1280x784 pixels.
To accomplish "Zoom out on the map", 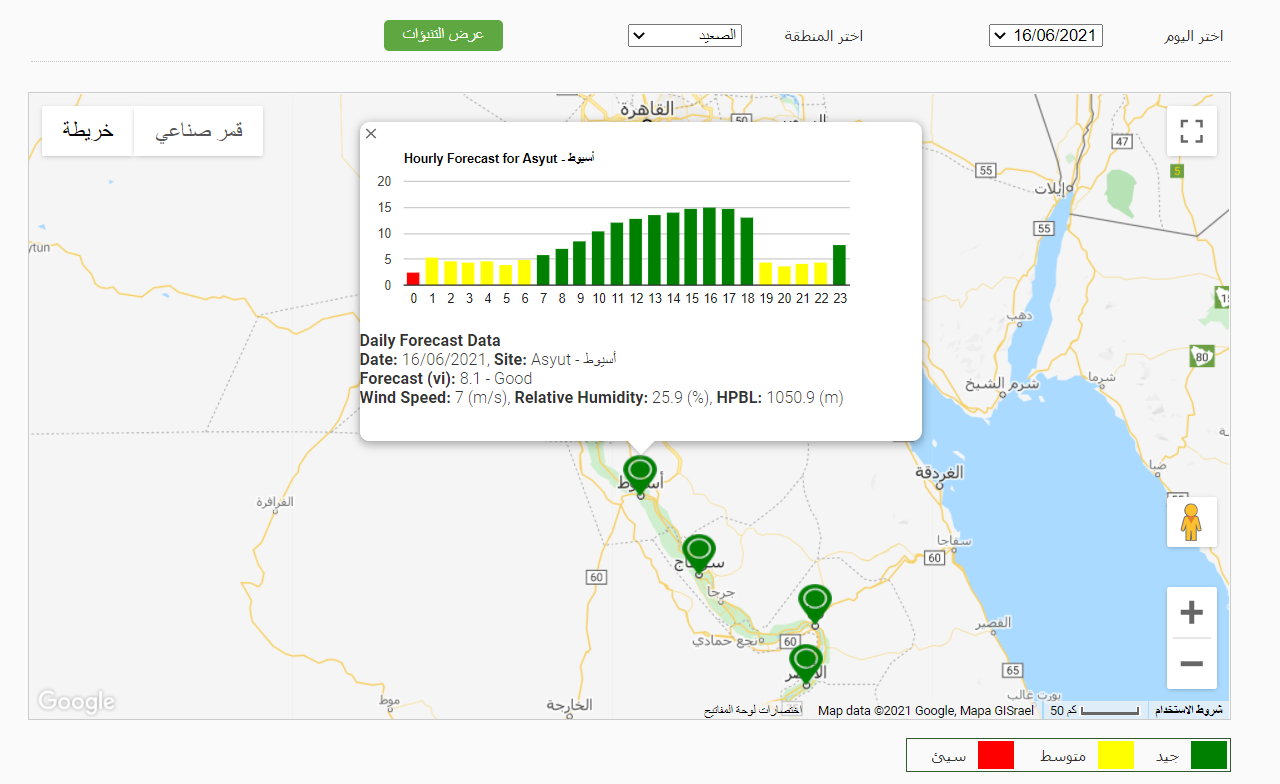I will [x=1191, y=664].
